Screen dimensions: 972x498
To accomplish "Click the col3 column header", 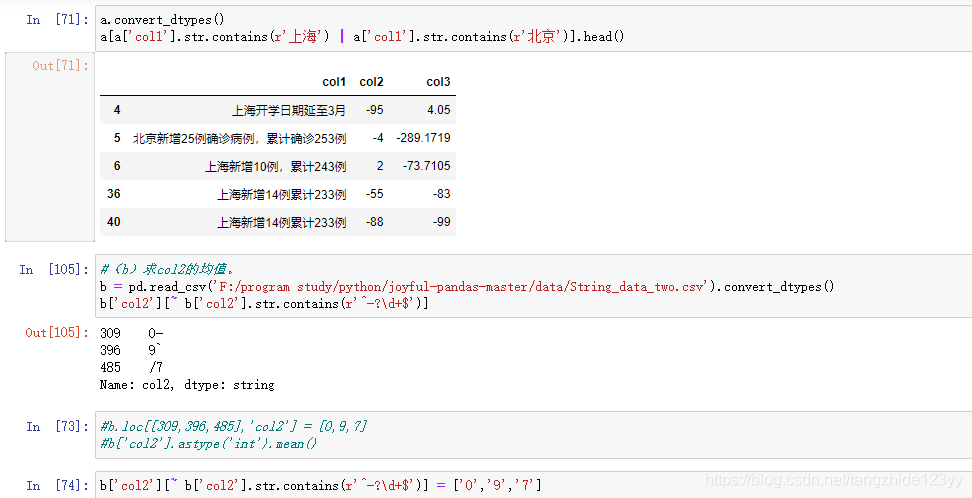I will (x=438, y=82).
